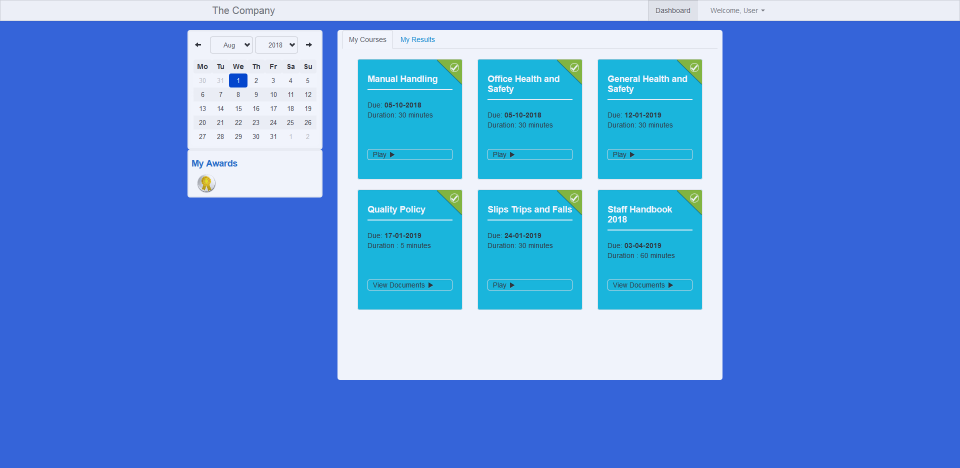Viewport: 960px width, 468px height.
Task: Click Duration : 5 minutes text
Action: point(399,246)
